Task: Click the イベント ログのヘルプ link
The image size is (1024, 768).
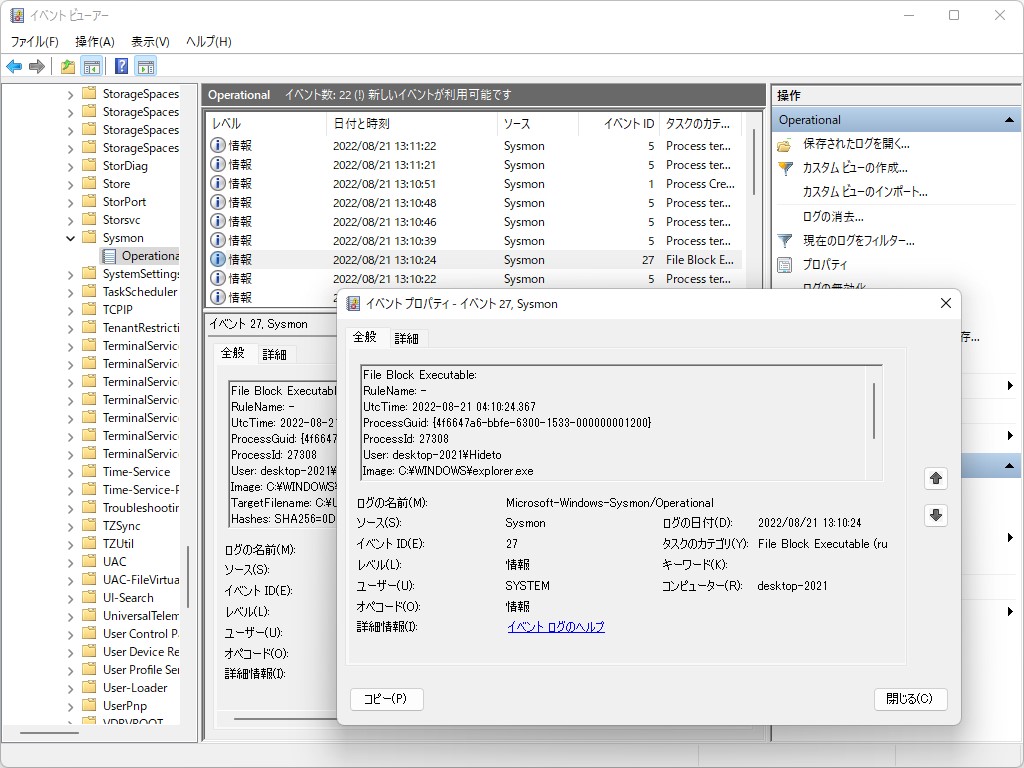Action: (555, 627)
